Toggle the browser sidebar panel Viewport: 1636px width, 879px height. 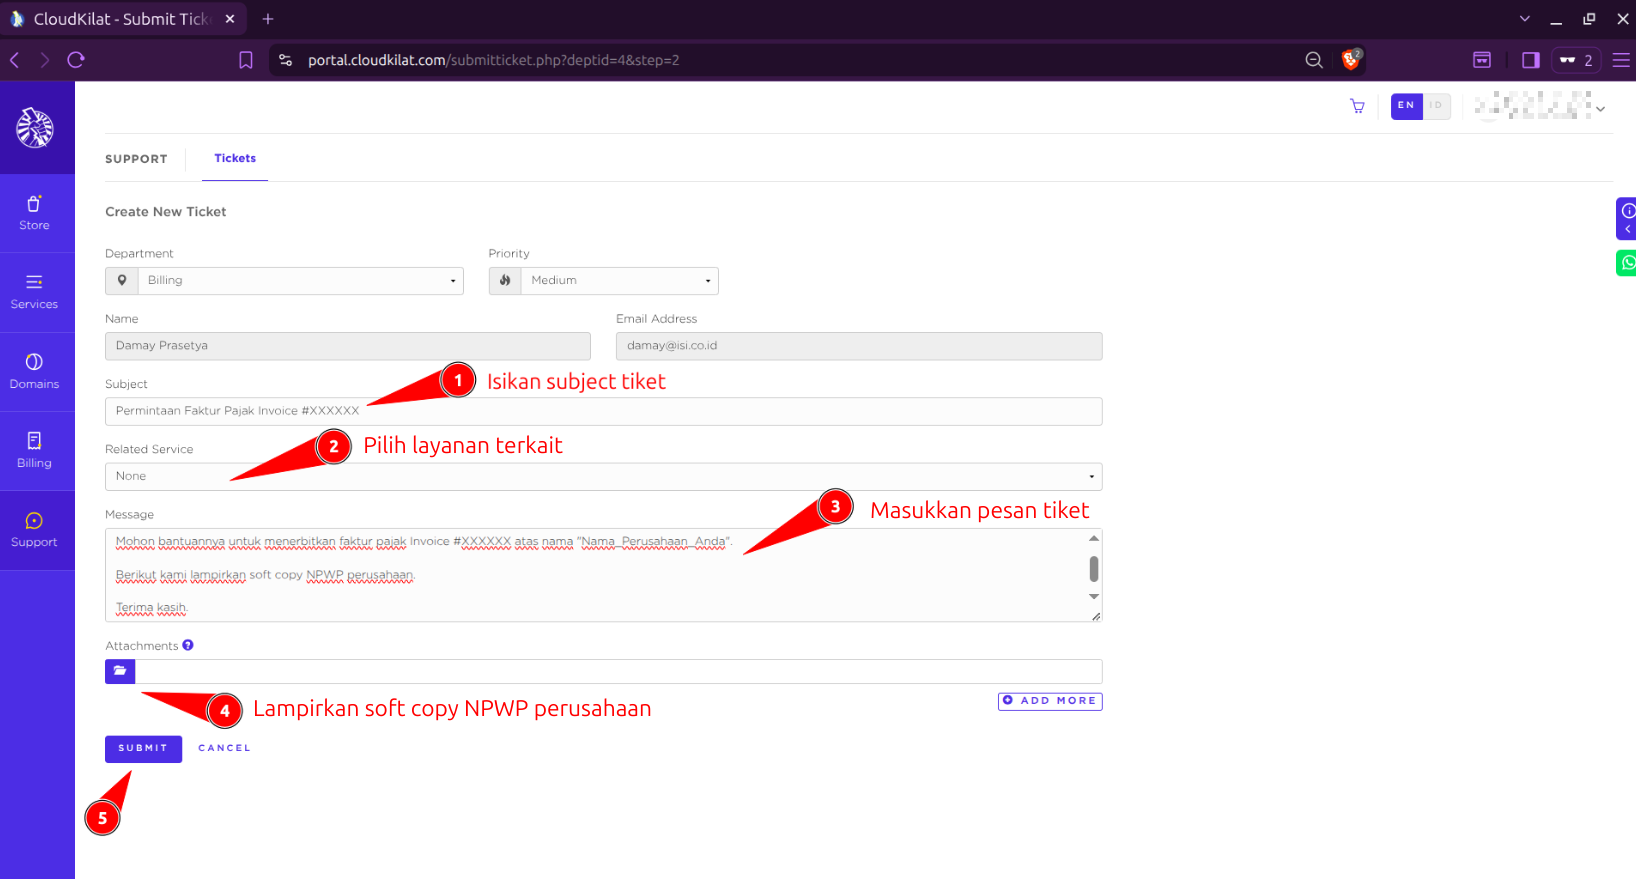click(x=1530, y=60)
